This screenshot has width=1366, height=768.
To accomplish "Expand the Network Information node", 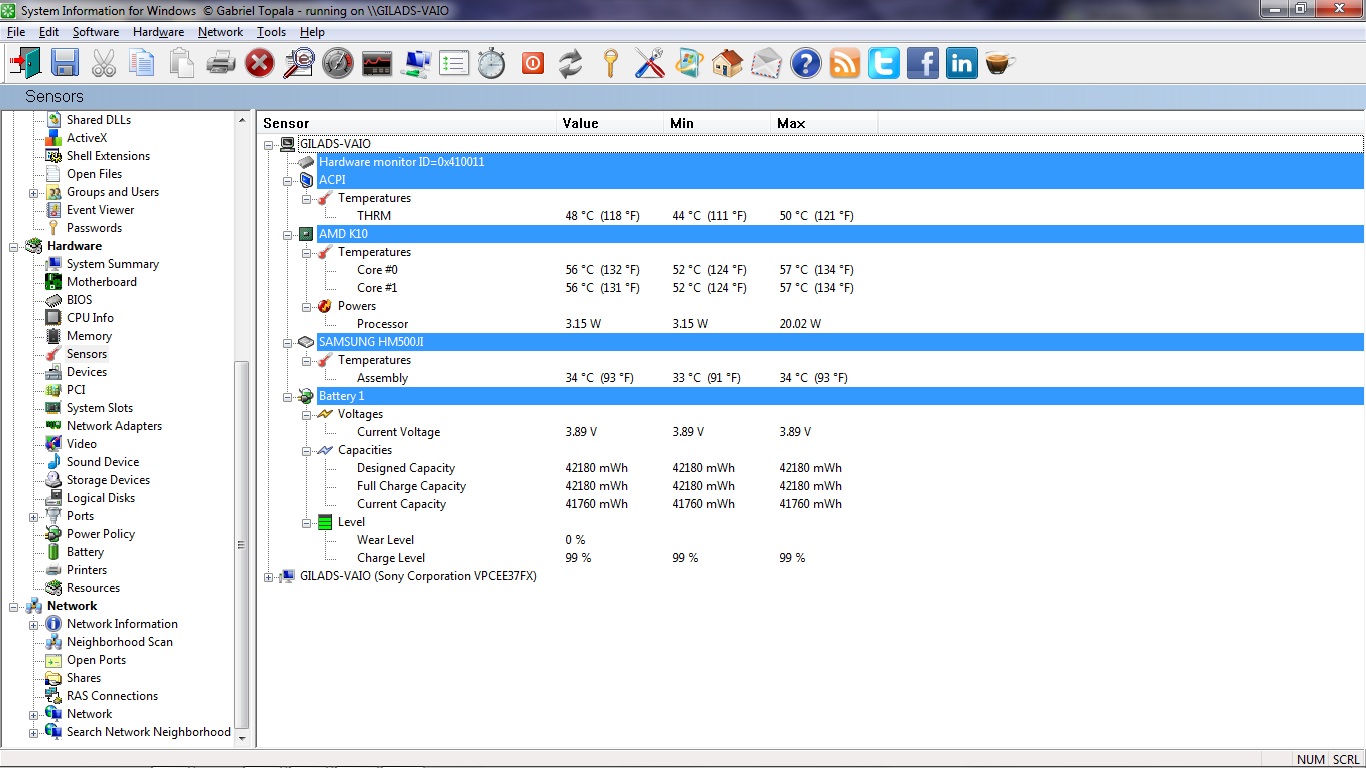I will [33, 624].
